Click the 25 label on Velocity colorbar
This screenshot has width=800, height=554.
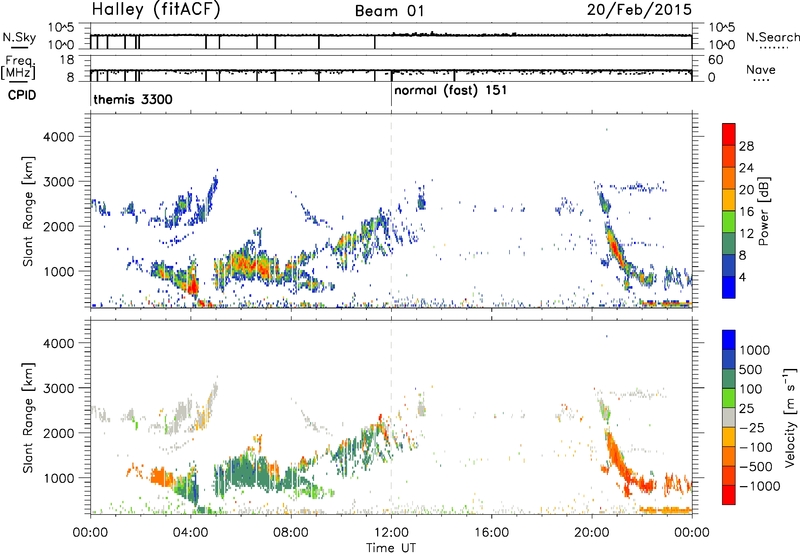coord(747,408)
